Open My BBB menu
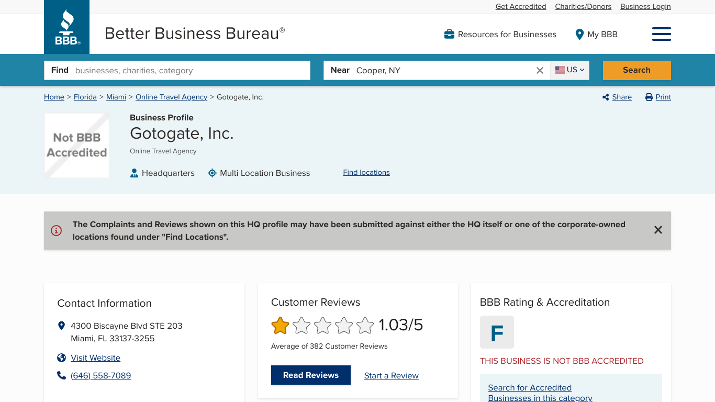 point(596,35)
